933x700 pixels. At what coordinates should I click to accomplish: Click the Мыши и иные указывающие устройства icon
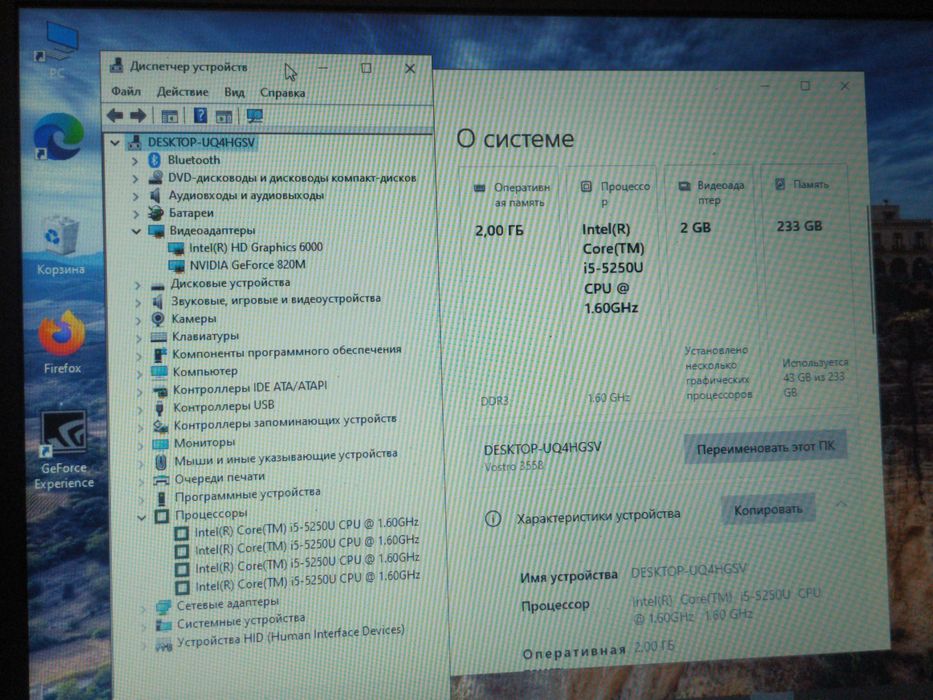161,461
